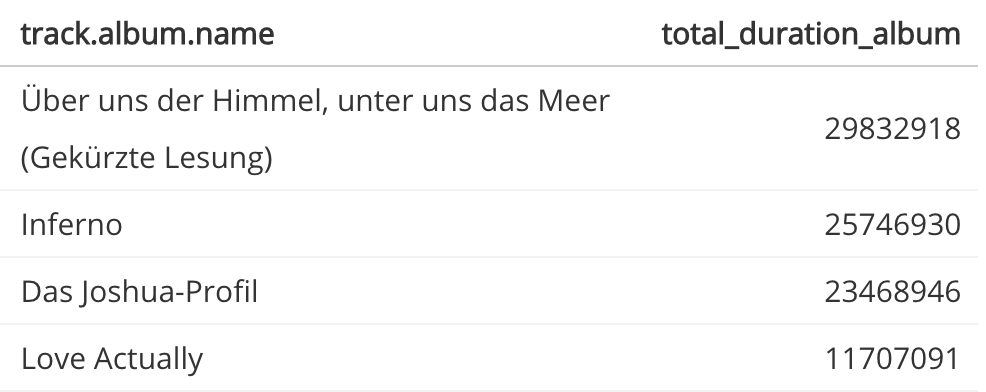
Task: Select duration value 29832918
Action: pos(892,130)
